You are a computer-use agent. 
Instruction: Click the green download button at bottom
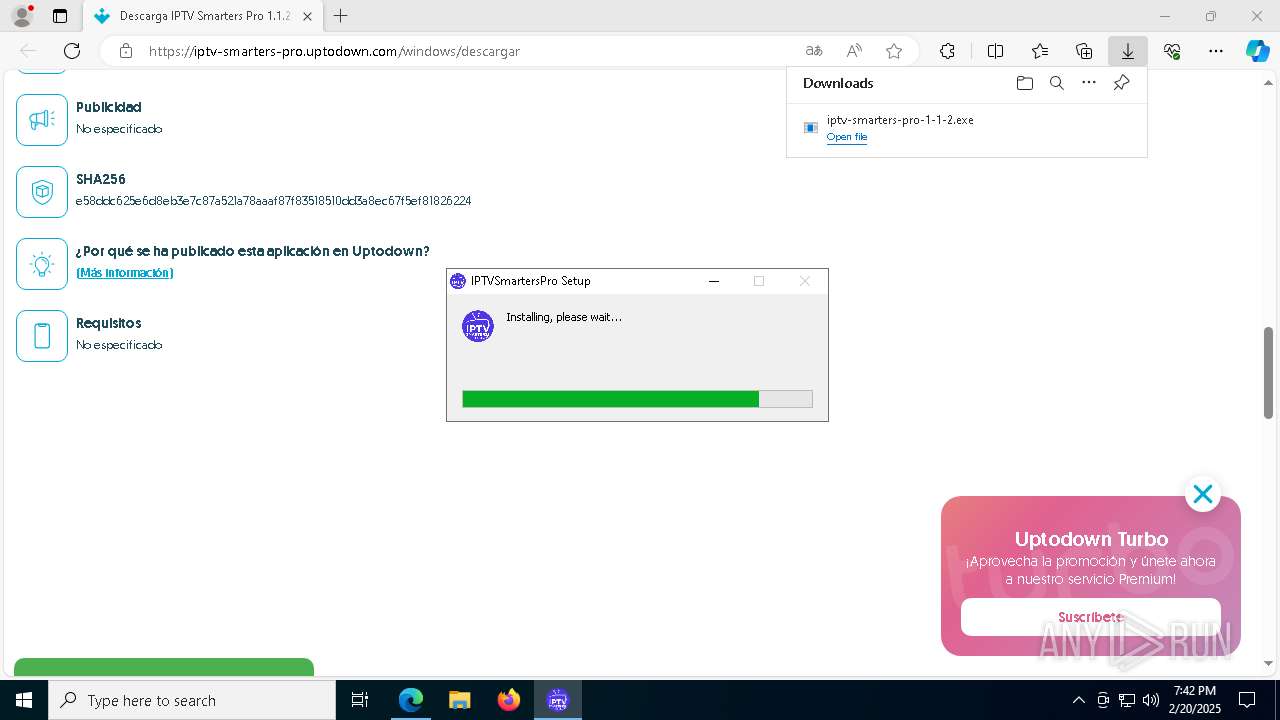click(x=164, y=667)
